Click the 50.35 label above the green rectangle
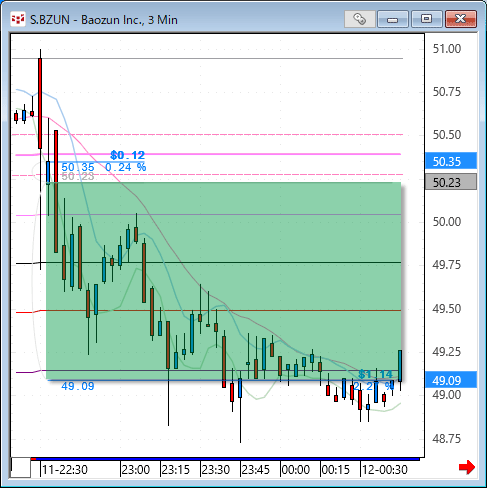The width and height of the screenshot is (487, 488). click(78, 167)
